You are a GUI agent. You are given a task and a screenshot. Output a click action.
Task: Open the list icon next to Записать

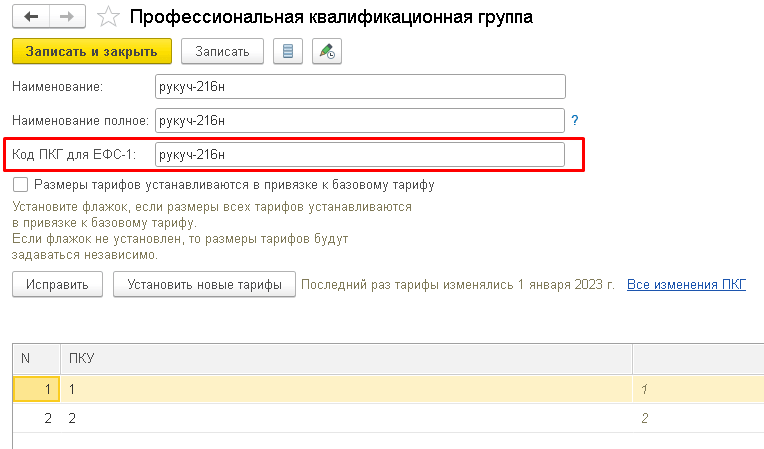(x=288, y=51)
